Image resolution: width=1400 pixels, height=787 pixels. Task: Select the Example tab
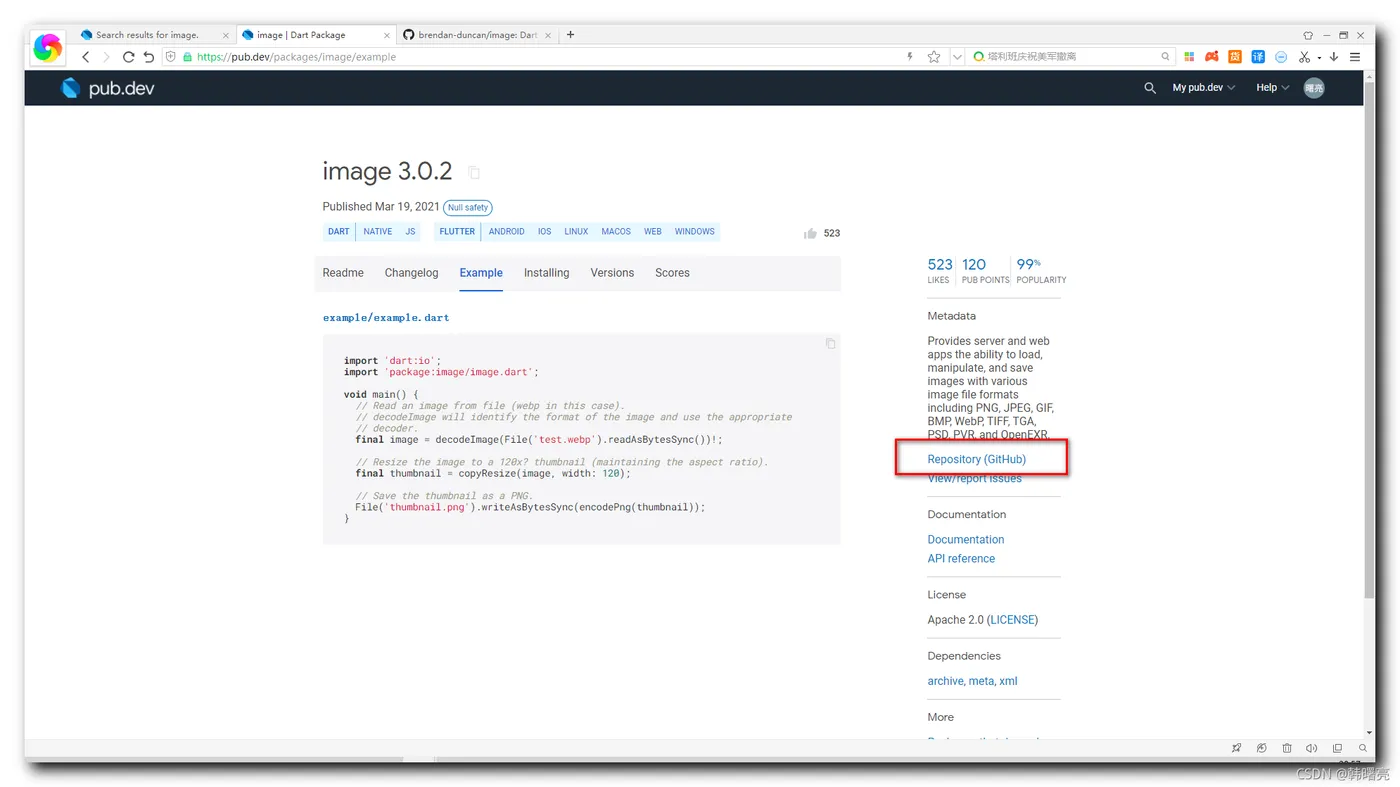point(481,273)
